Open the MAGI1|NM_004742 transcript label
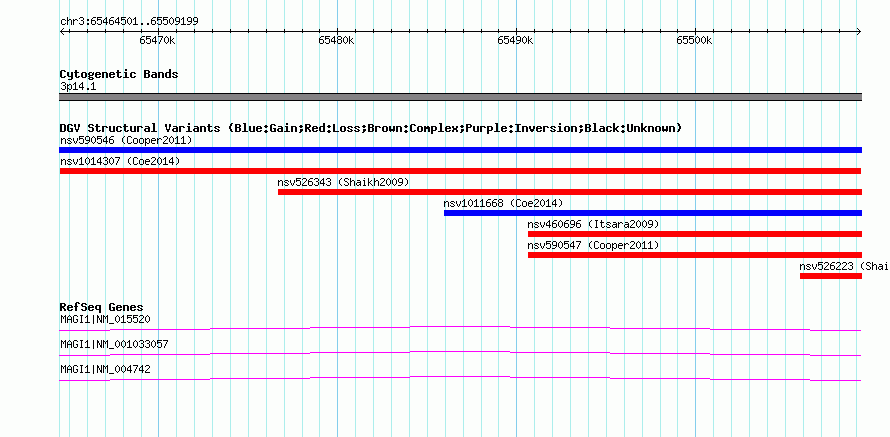 [106, 369]
